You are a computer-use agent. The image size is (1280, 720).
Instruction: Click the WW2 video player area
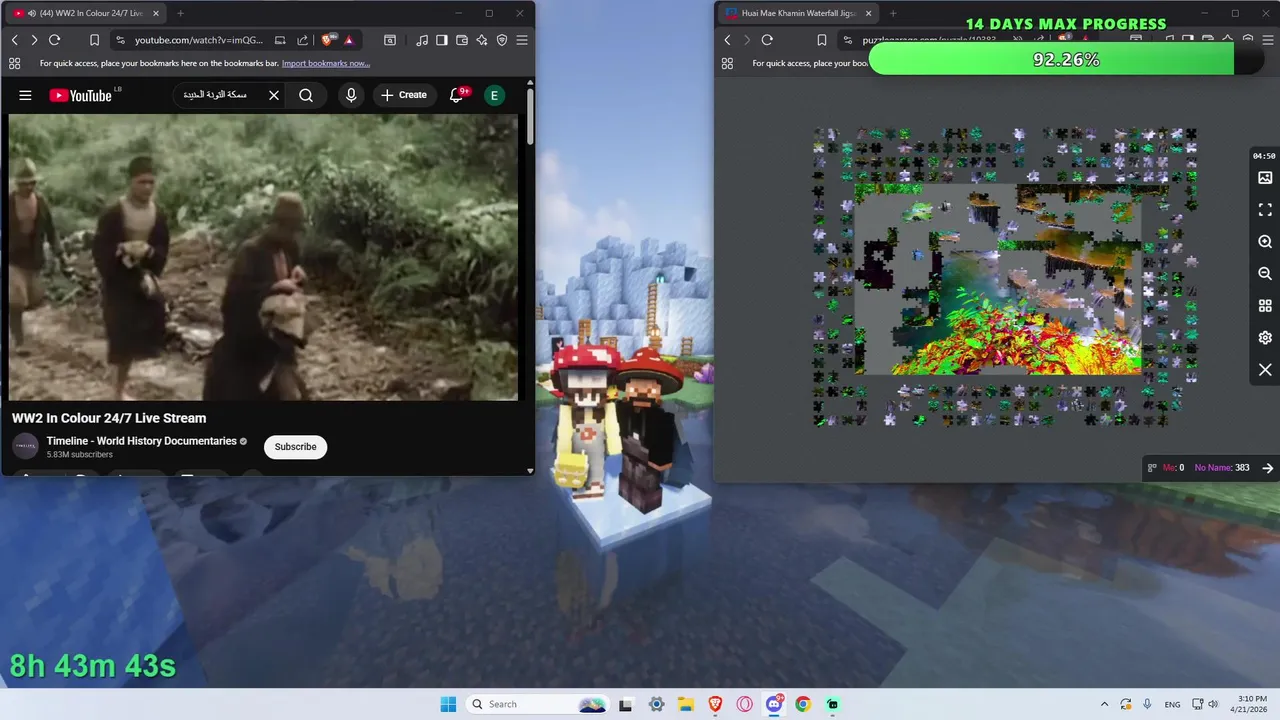263,257
